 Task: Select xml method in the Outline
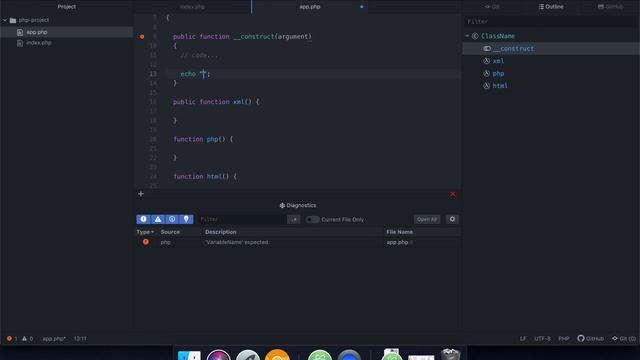[x=498, y=61]
